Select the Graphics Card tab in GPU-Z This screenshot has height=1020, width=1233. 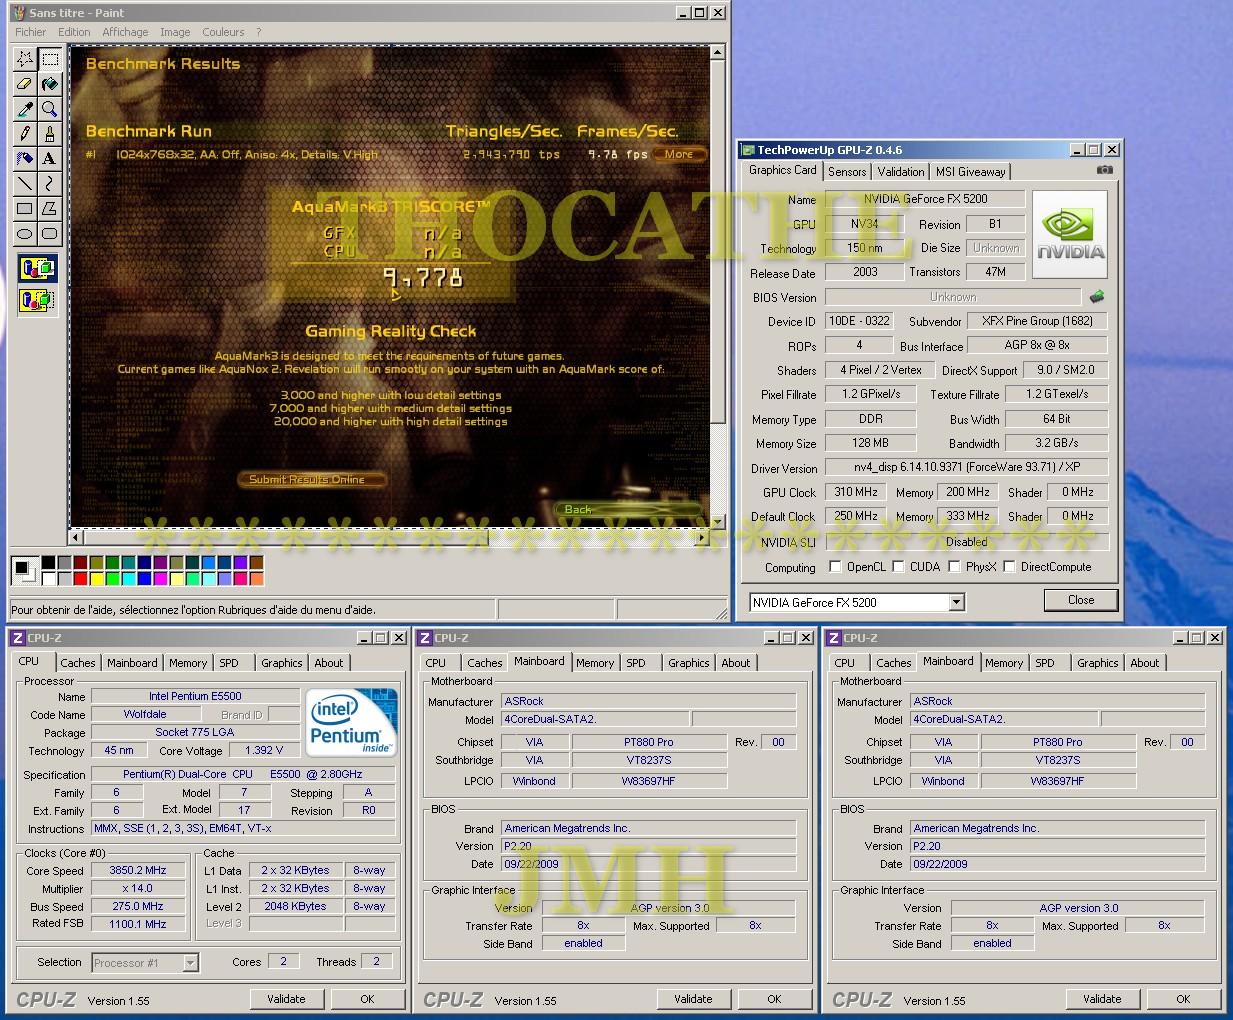pos(783,170)
